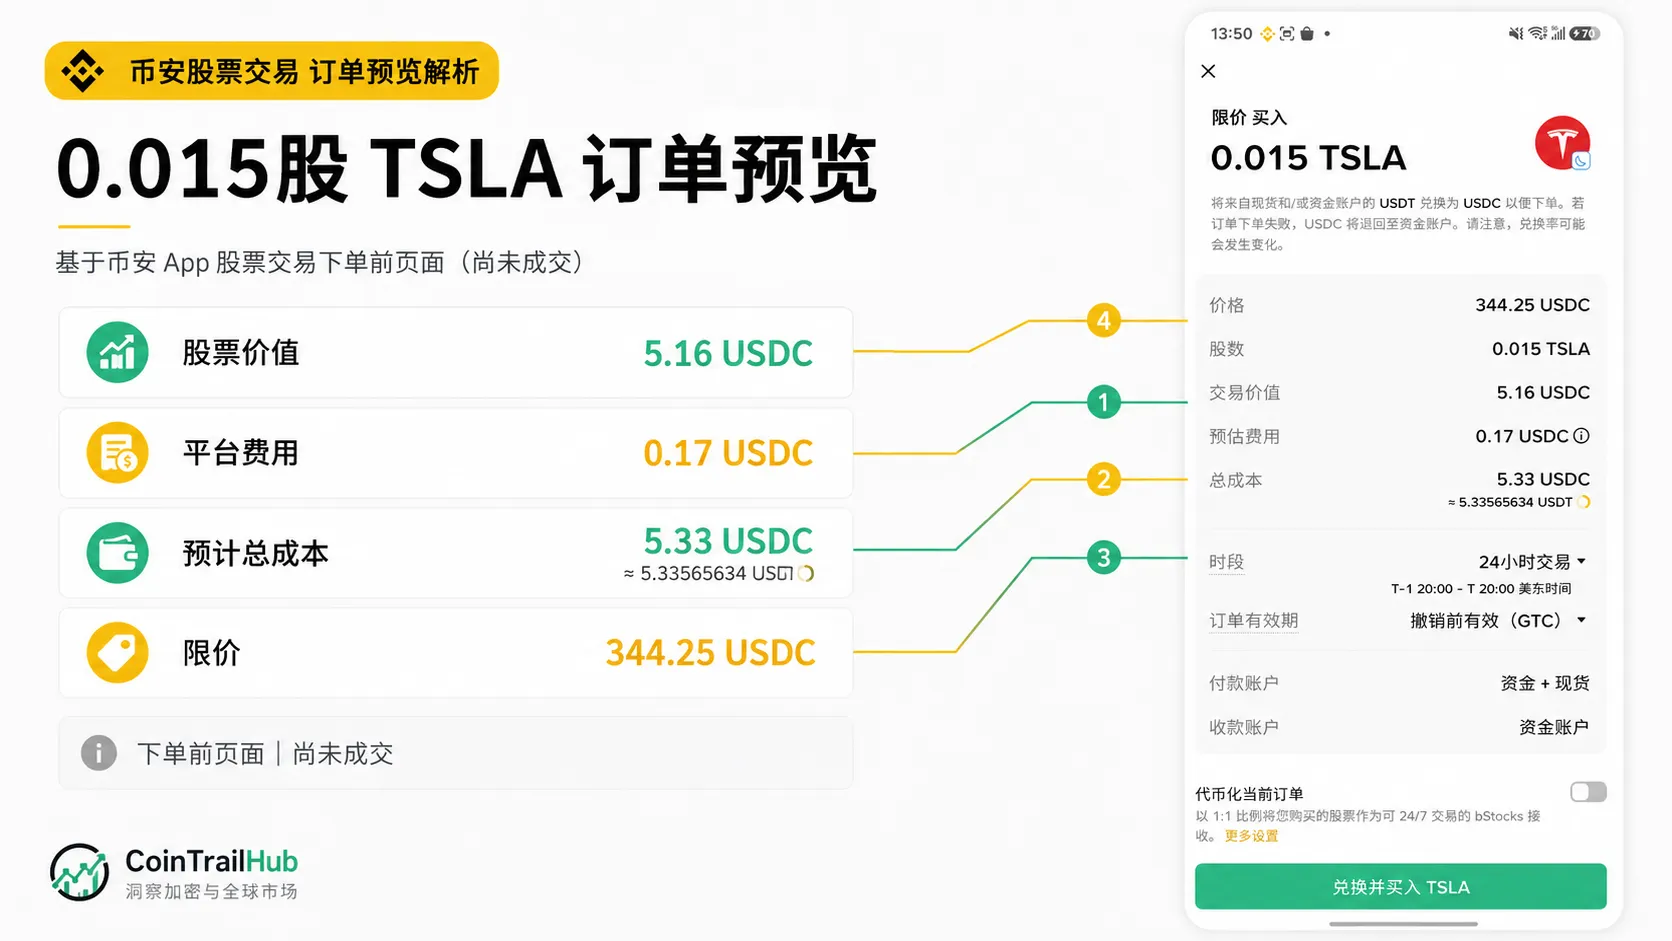
Task: Click the 币安股票交易 订单预览解析 banner
Action: point(272,71)
